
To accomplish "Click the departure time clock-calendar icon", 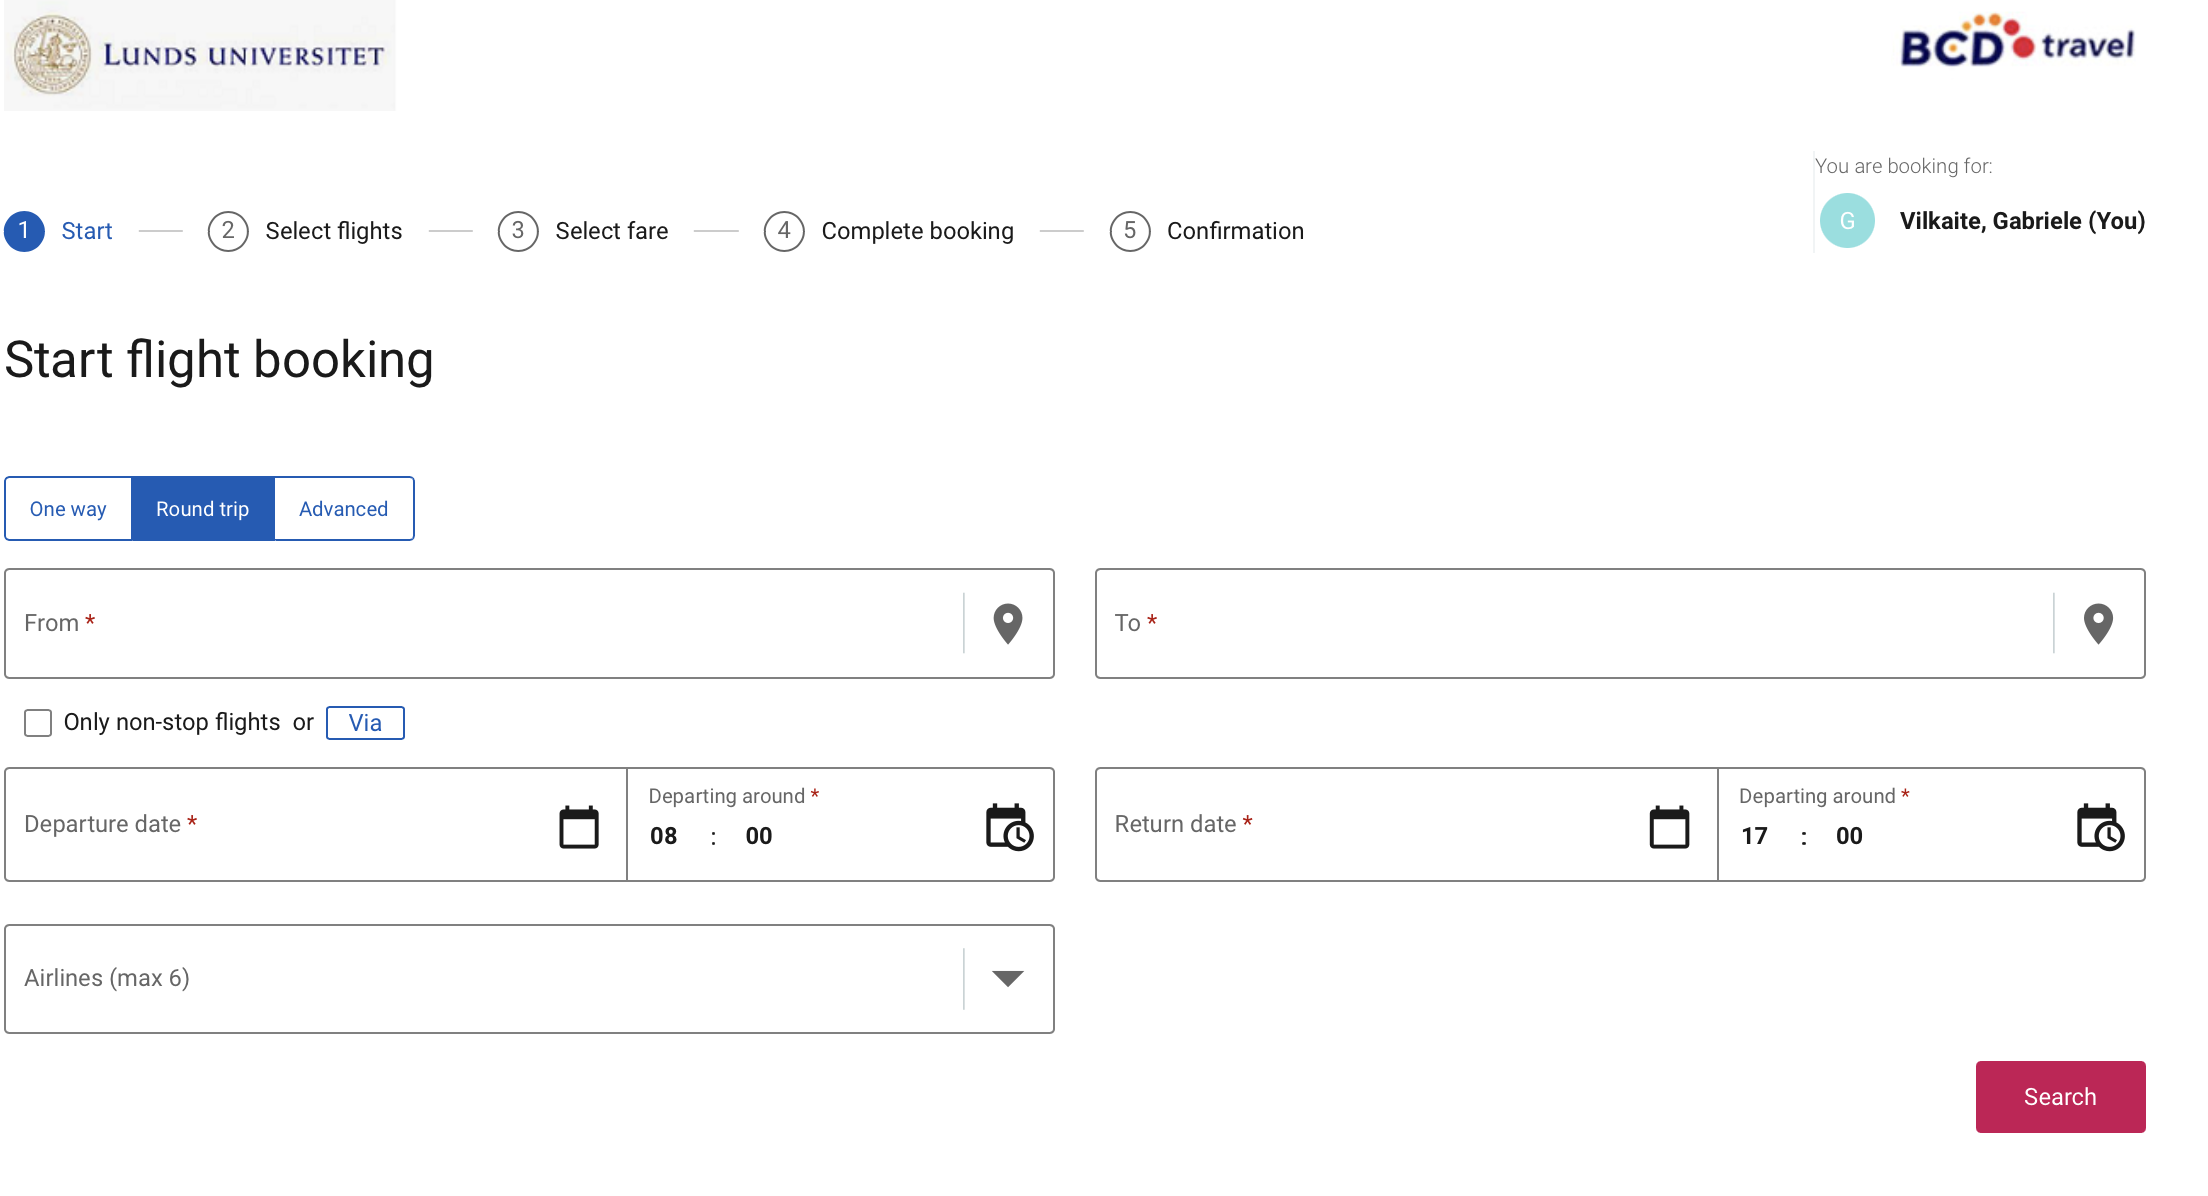I will tap(1008, 826).
